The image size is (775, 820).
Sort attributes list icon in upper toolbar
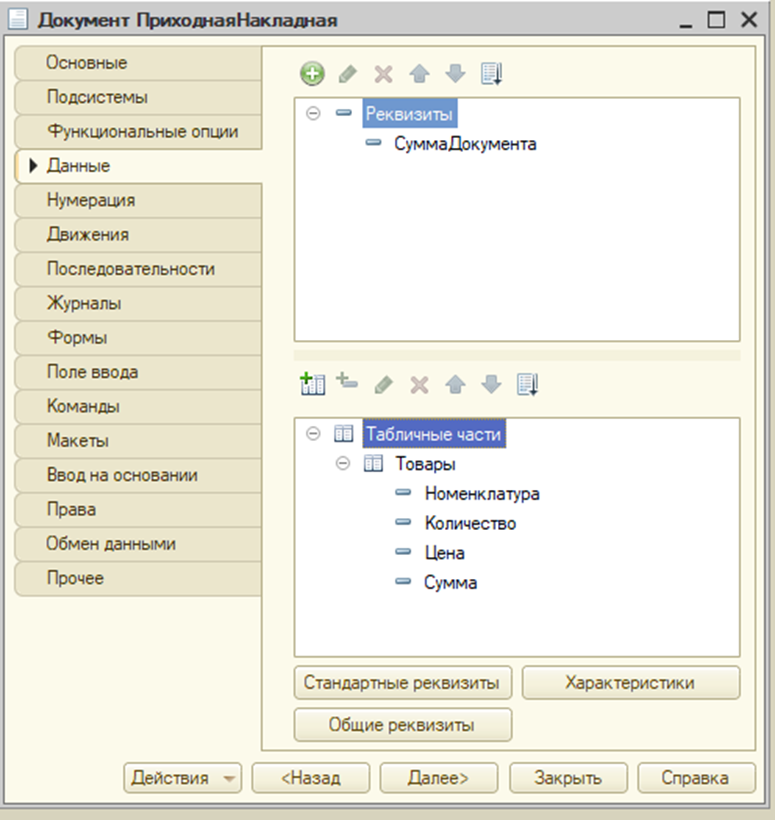492,74
